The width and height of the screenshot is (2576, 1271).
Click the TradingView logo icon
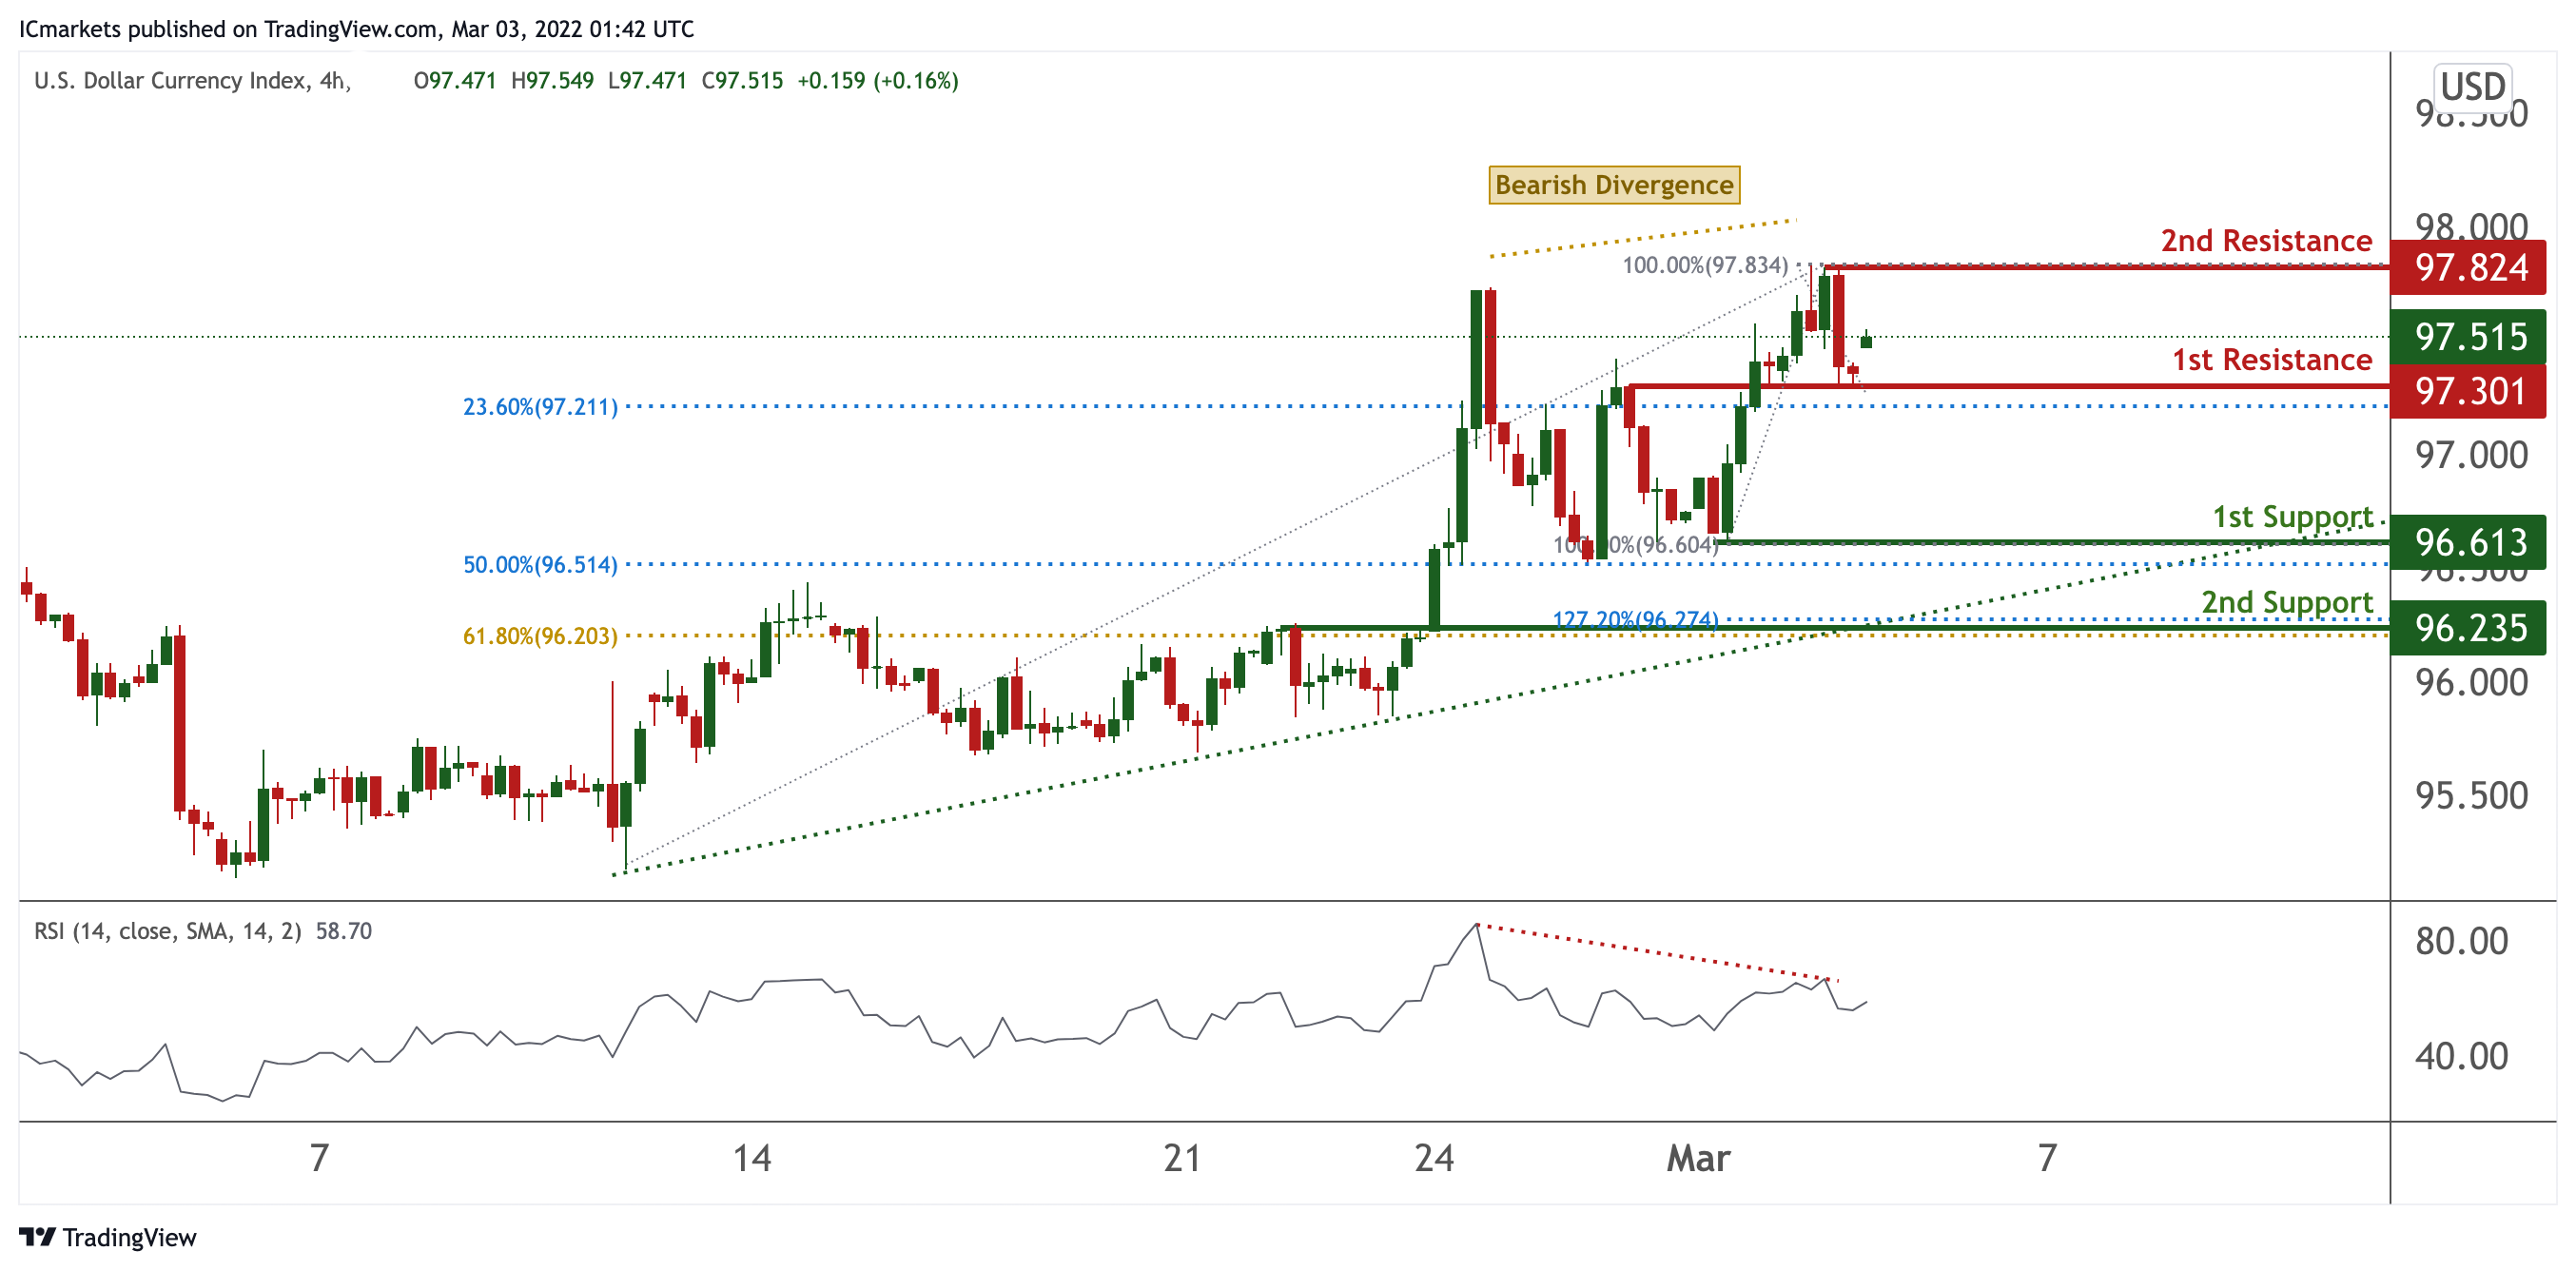[x=37, y=1237]
